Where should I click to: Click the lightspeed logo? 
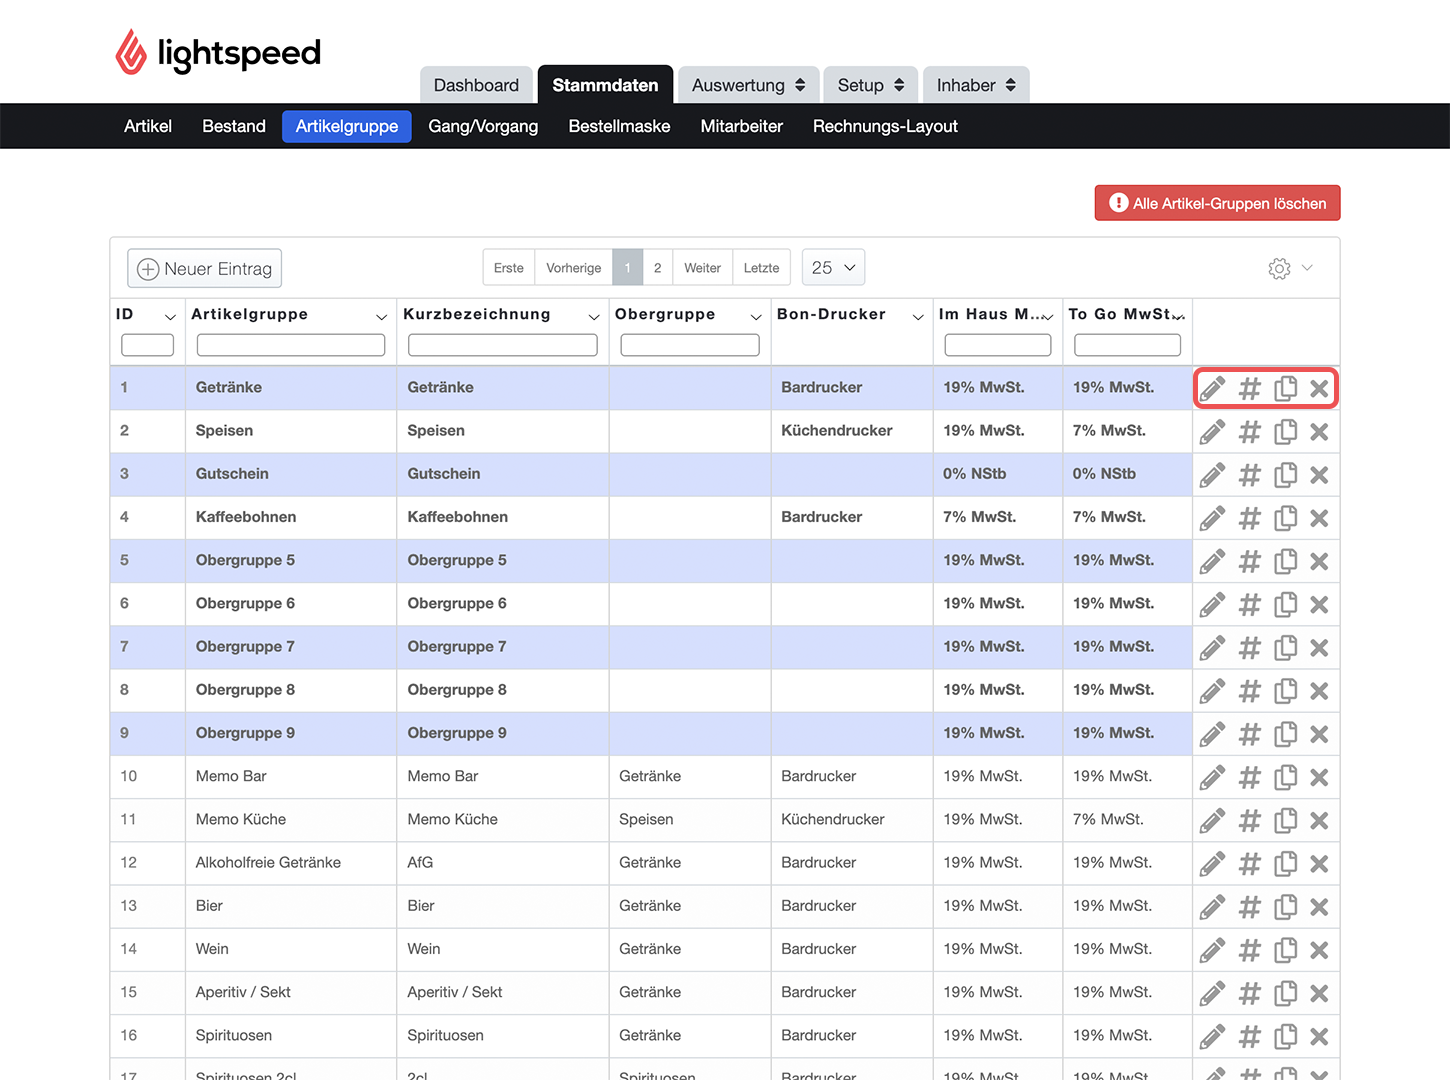(x=218, y=52)
